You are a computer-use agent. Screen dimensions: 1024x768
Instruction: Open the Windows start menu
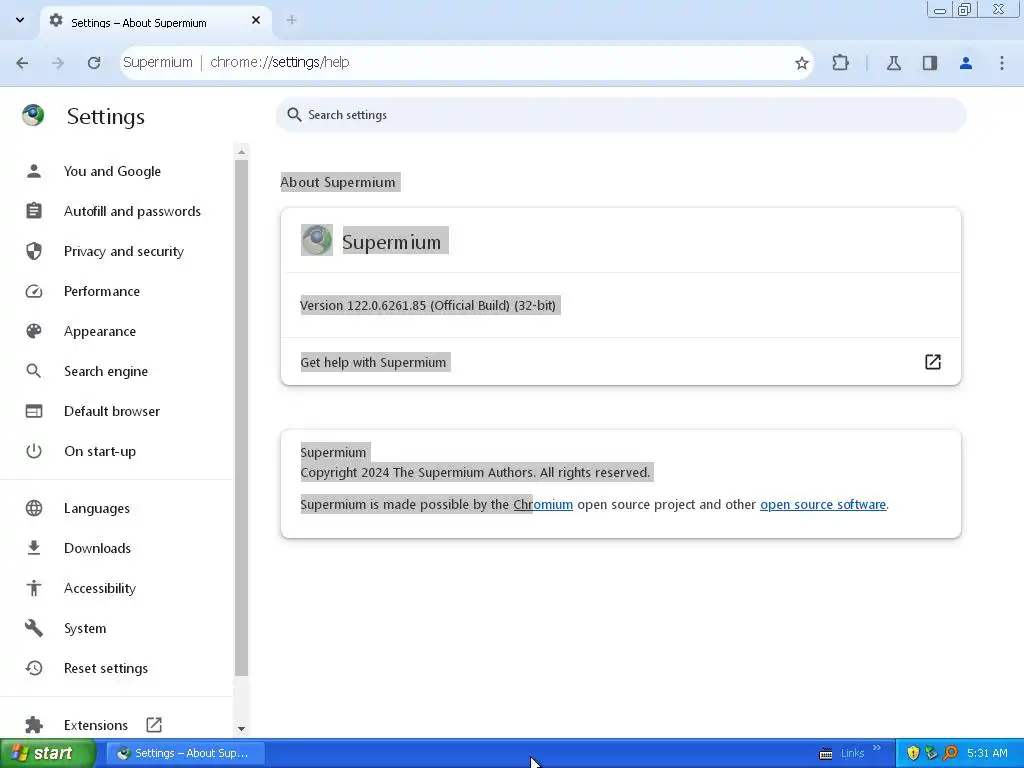[47, 754]
